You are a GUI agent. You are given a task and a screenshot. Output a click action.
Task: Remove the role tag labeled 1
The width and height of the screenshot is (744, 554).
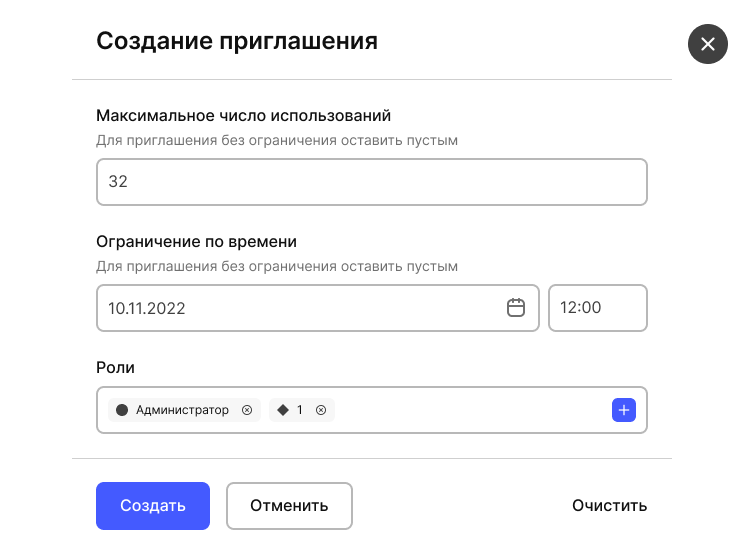(x=321, y=410)
